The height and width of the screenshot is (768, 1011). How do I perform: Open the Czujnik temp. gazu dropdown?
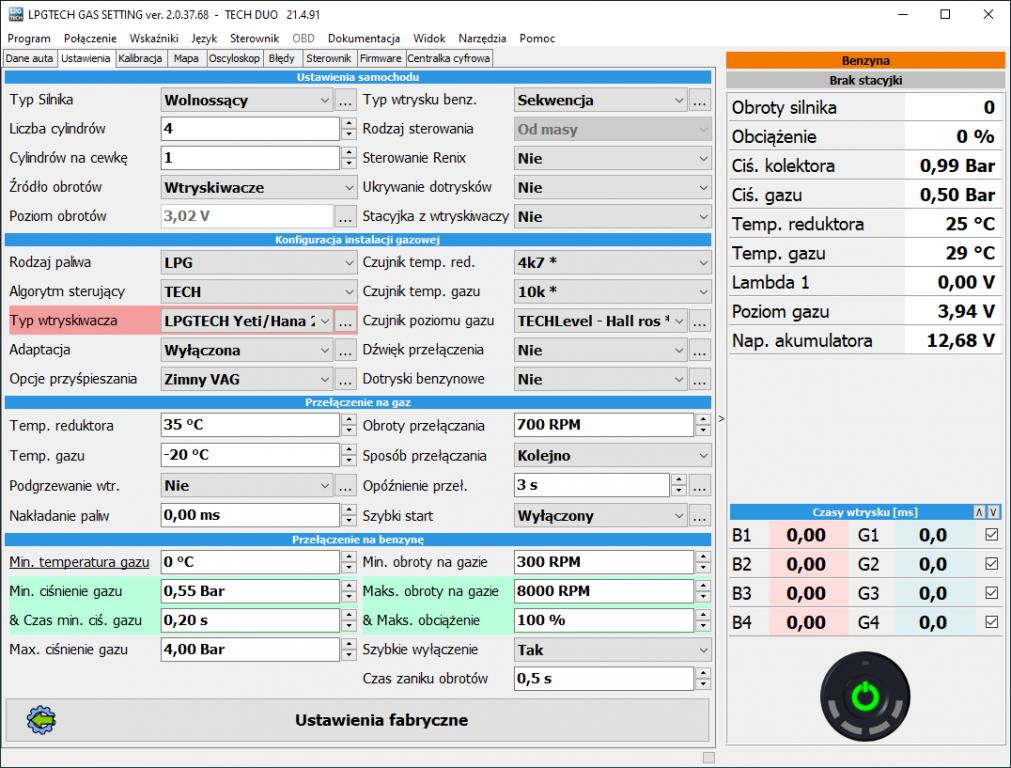[613, 292]
